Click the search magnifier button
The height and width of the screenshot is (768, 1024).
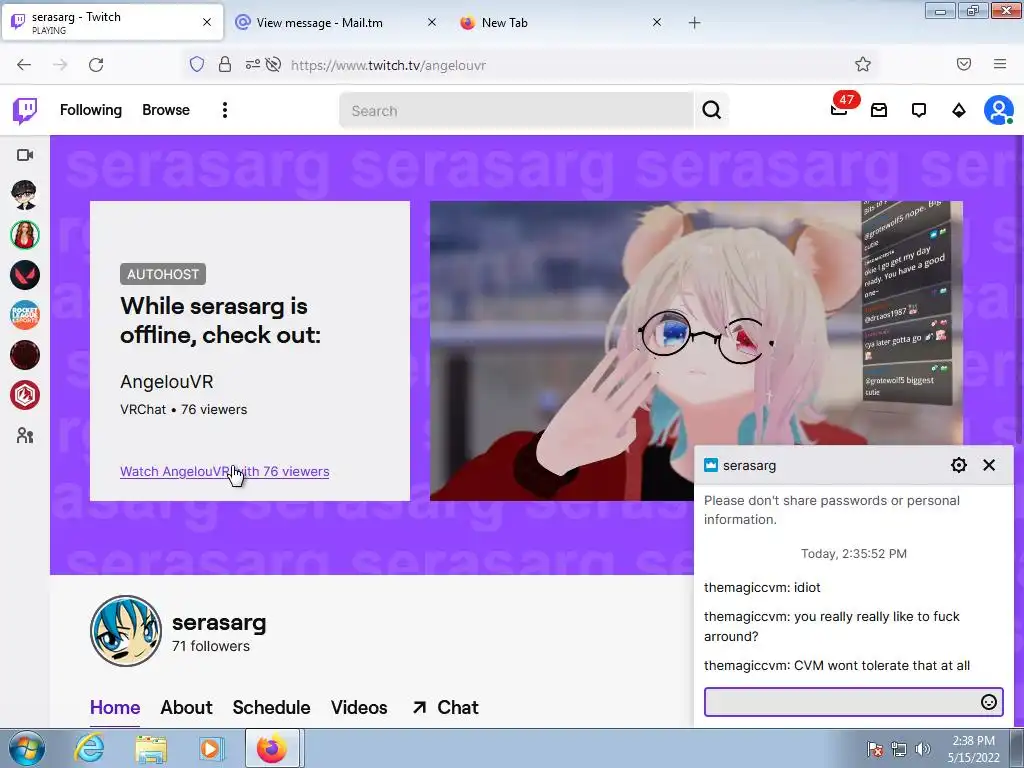tap(712, 110)
